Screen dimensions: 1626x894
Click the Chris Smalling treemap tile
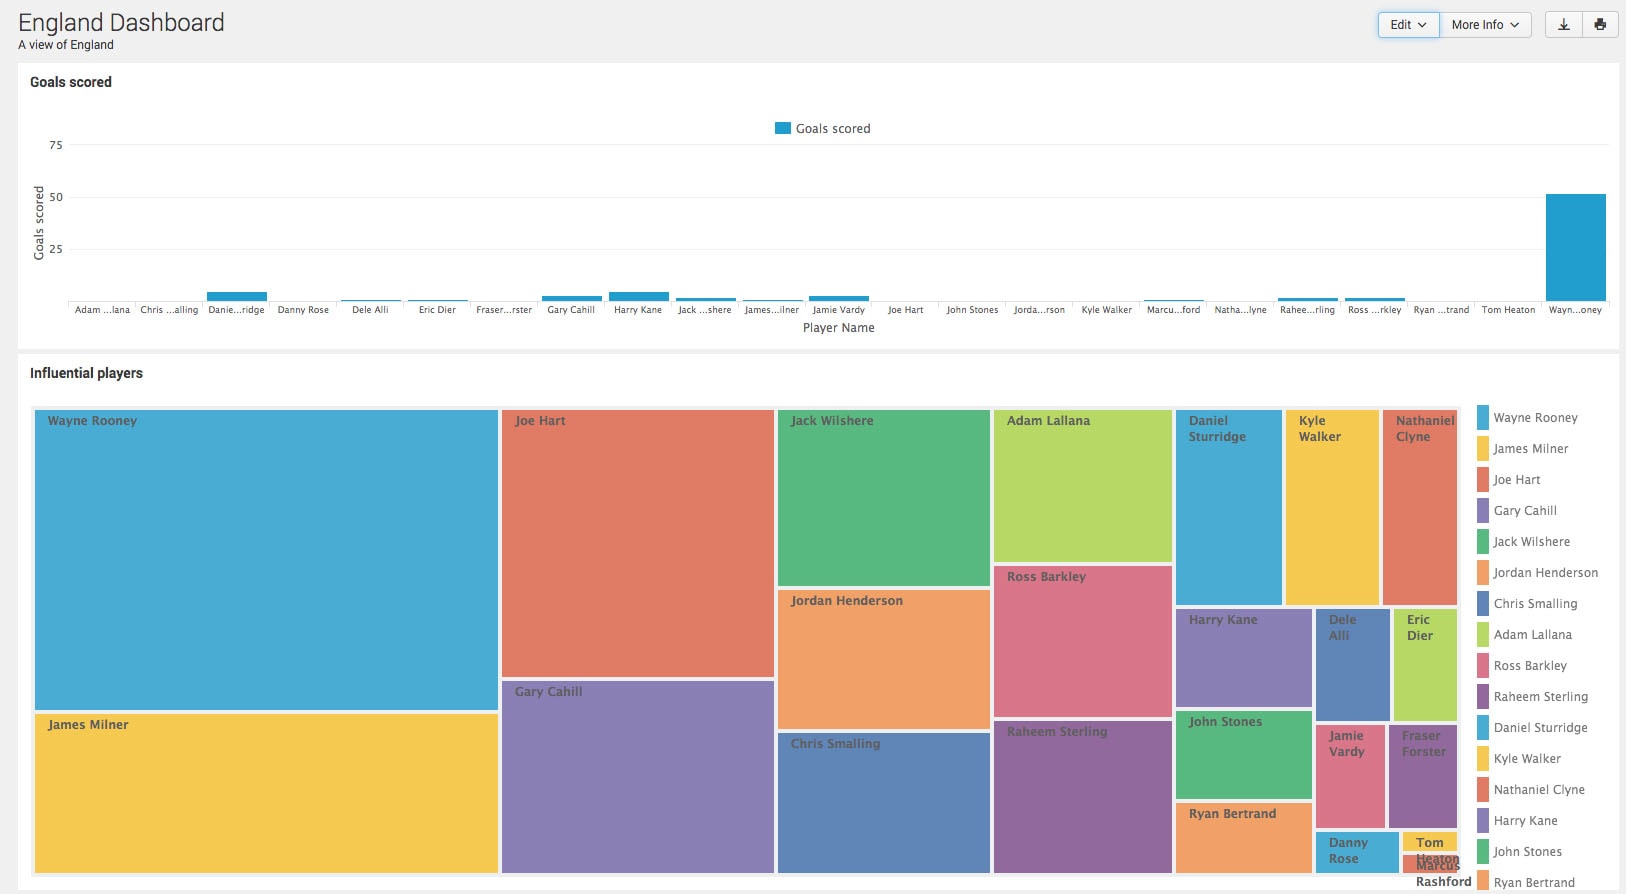click(x=884, y=803)
